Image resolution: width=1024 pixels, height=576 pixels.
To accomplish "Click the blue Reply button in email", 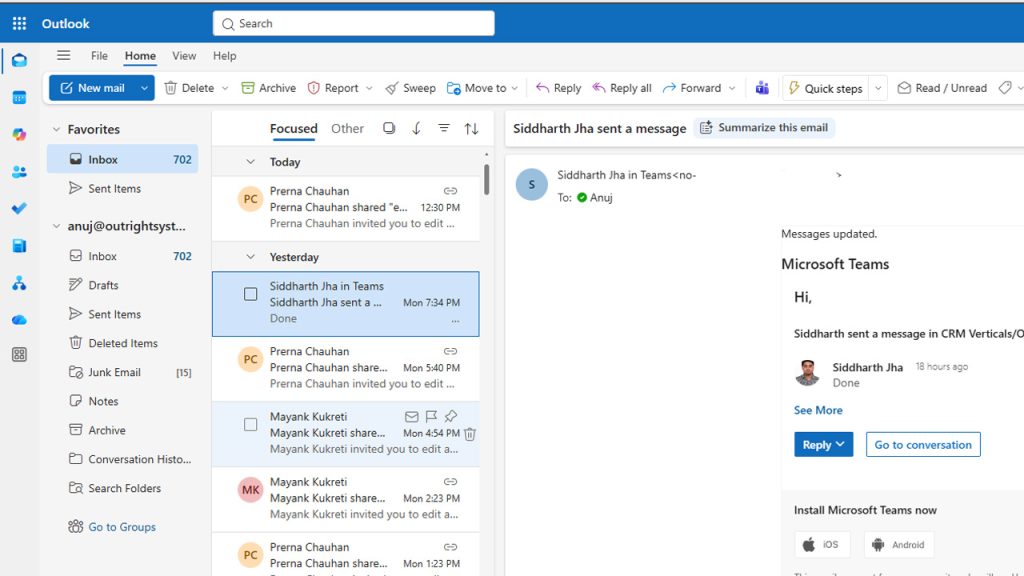I will click(824, 445).
